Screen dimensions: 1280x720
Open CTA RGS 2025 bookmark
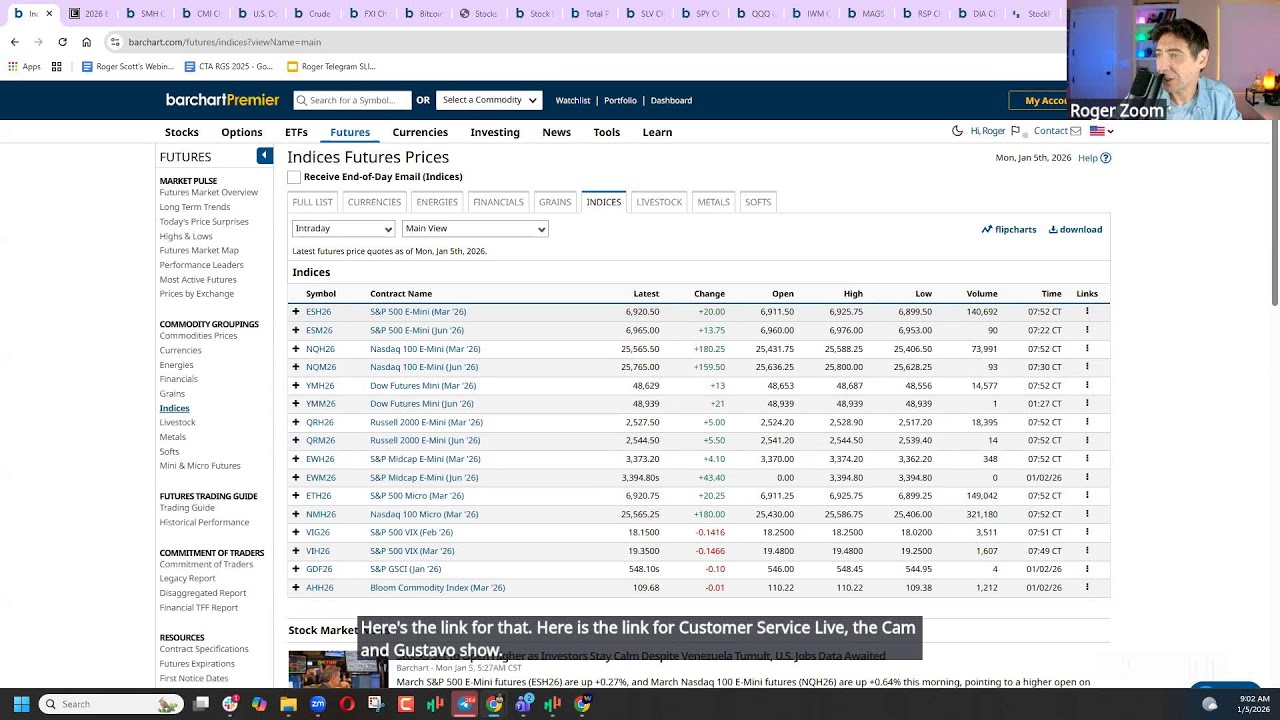pyautogui.click(x=229, y=67)
